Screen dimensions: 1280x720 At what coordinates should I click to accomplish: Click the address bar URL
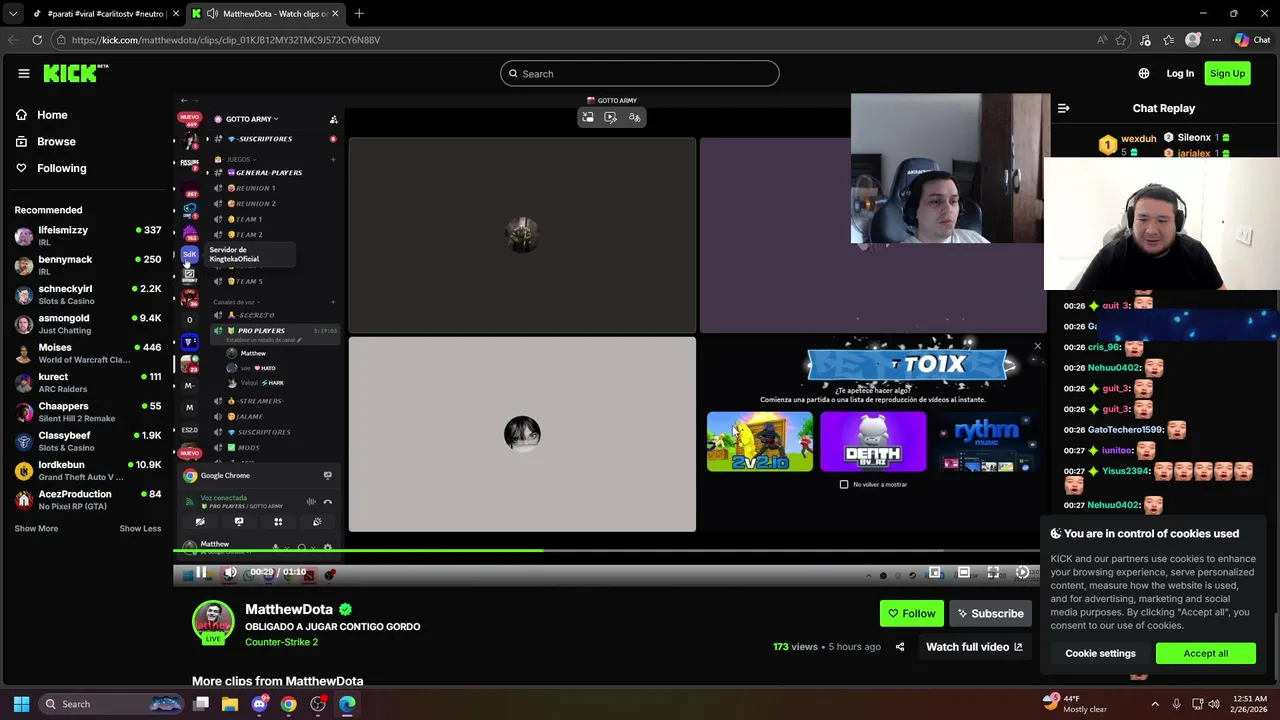[x=226, y=40]
